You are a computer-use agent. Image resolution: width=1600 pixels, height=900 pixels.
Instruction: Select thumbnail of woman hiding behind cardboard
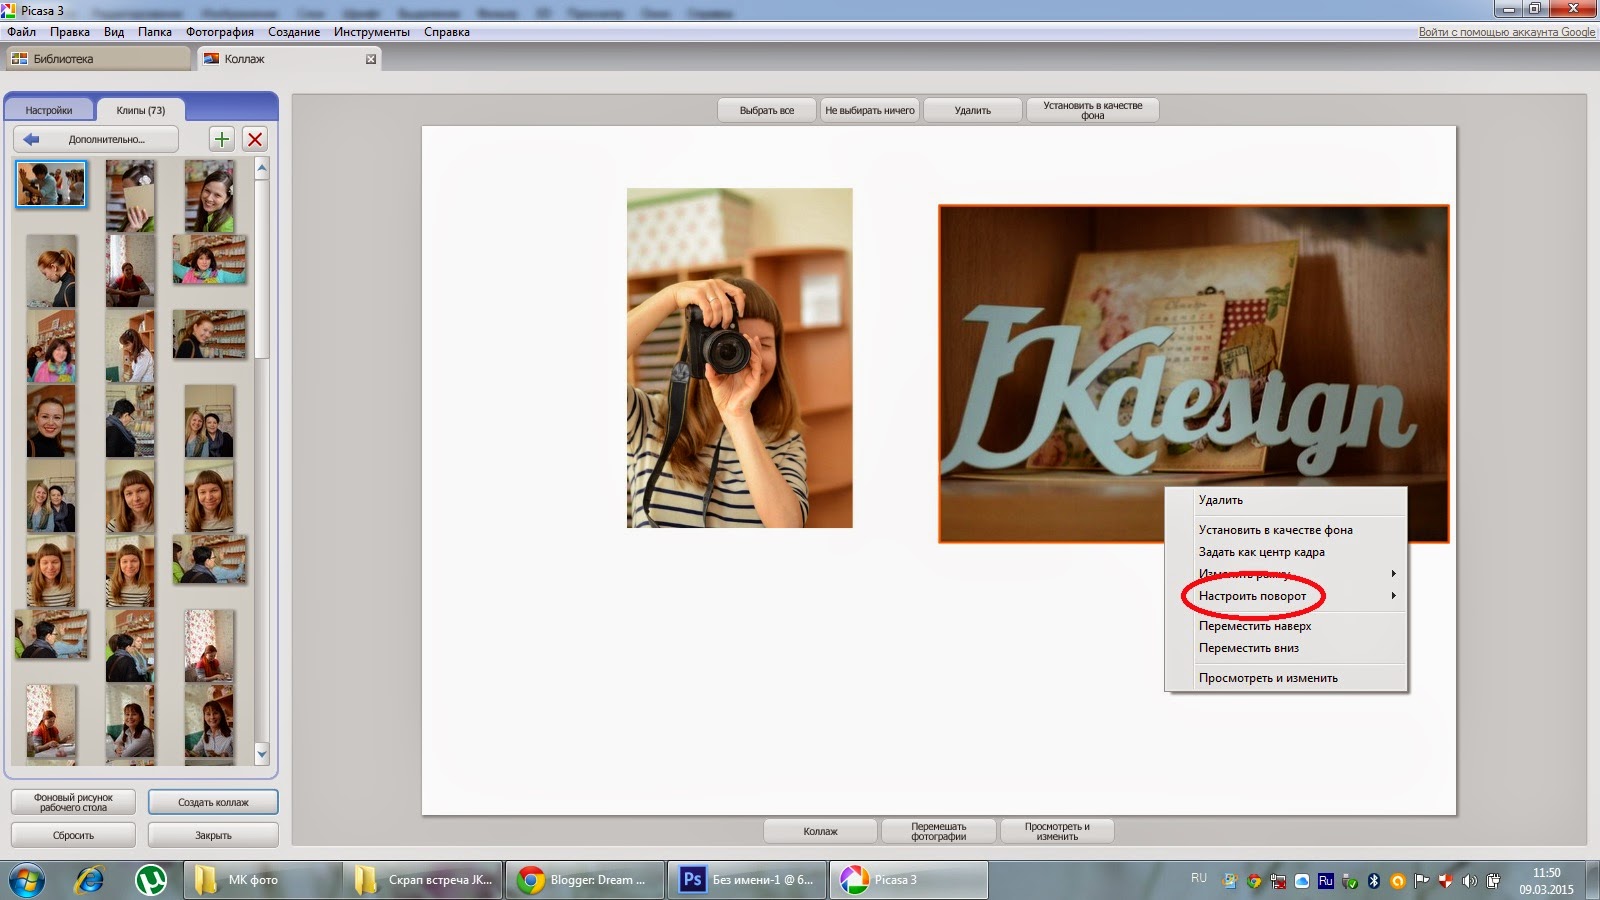point(130,196)
